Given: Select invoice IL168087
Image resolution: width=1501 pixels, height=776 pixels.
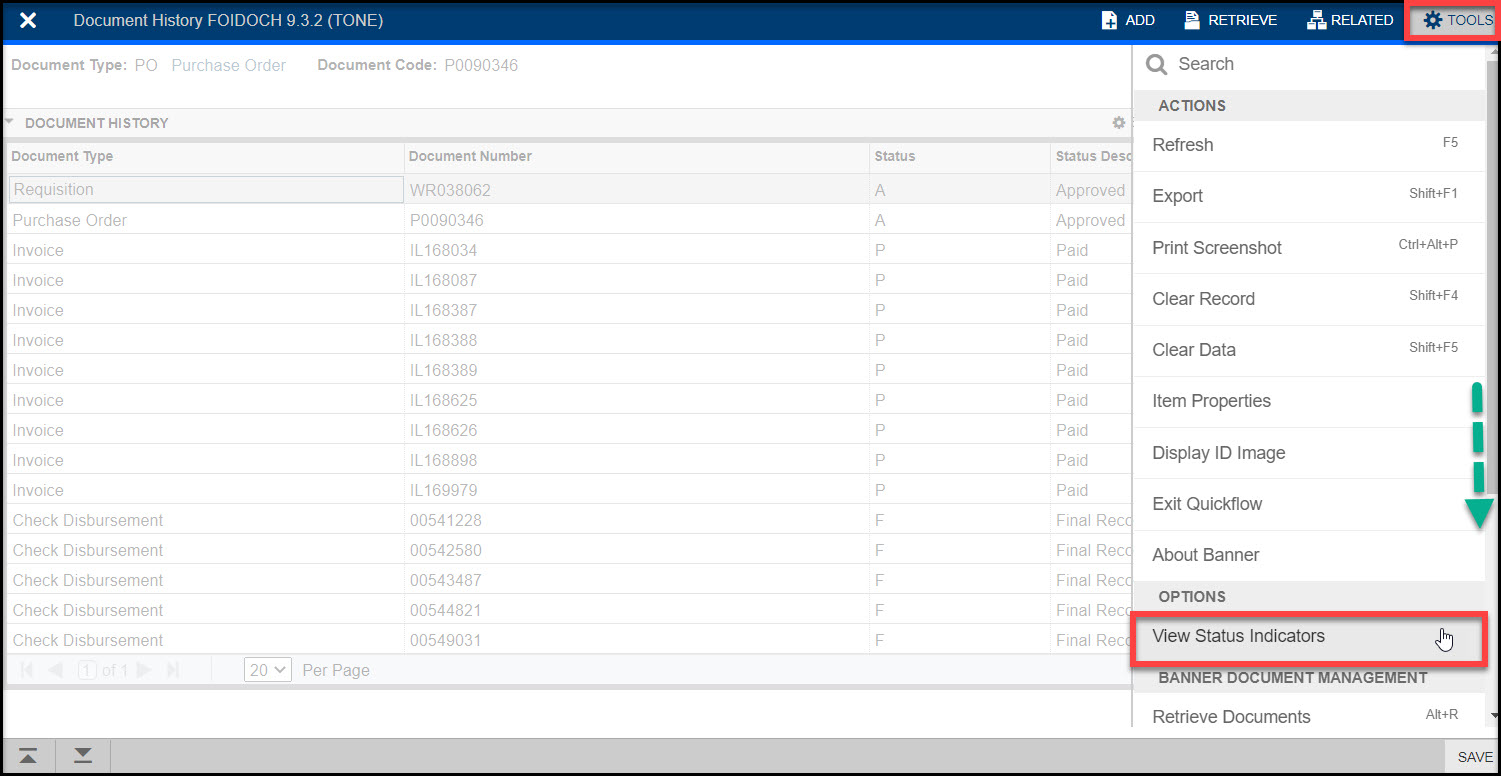Looking at the screenshot, I should tap(443, 280).
